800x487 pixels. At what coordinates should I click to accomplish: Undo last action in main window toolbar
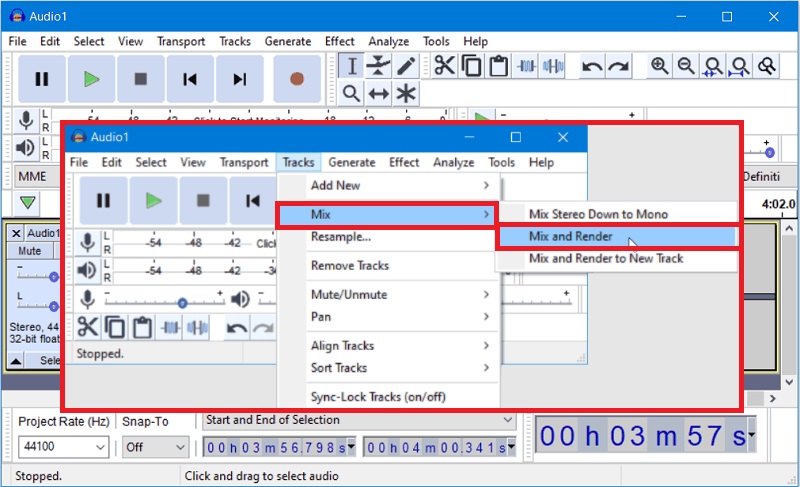[592, 66]
